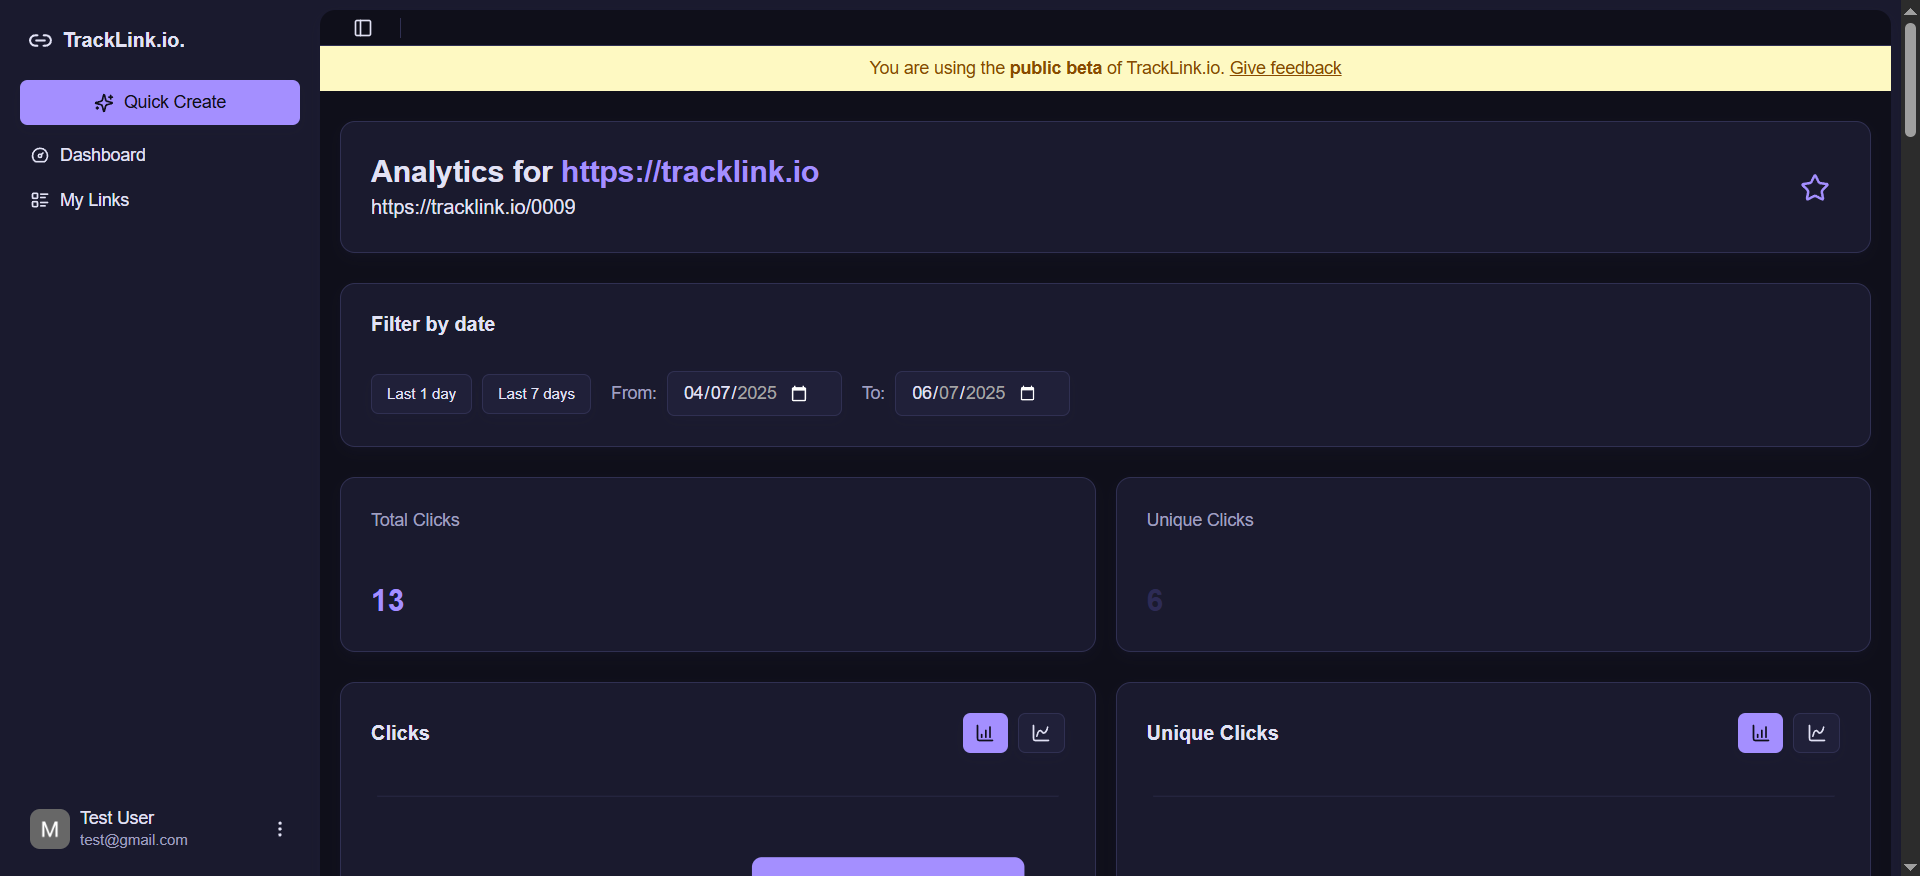Switch Unique Clicks chart to bar view

1760,733
